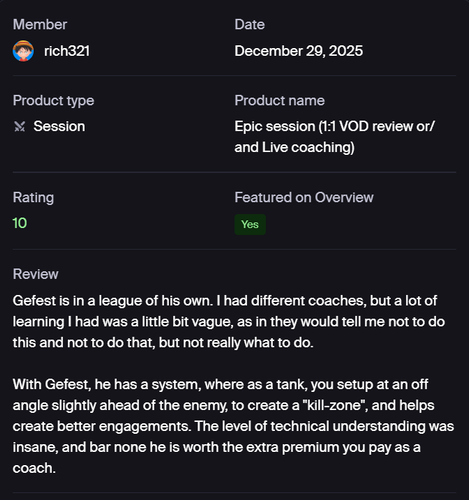Click the Featured on Overview label
This screenshot has width=469, height=500.
coord(304,197)
